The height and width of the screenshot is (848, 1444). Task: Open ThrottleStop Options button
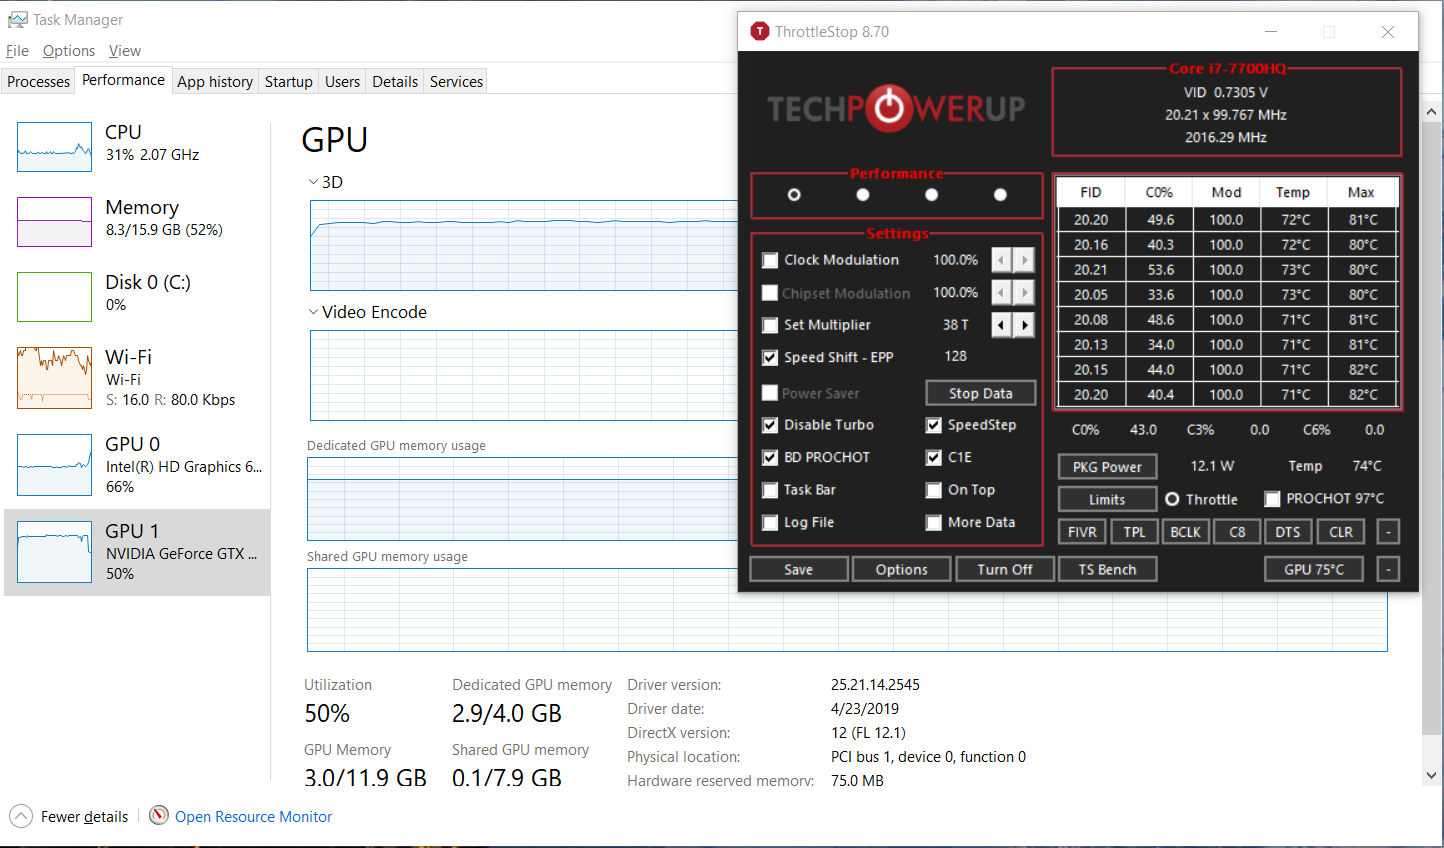(x=901, y=569)
